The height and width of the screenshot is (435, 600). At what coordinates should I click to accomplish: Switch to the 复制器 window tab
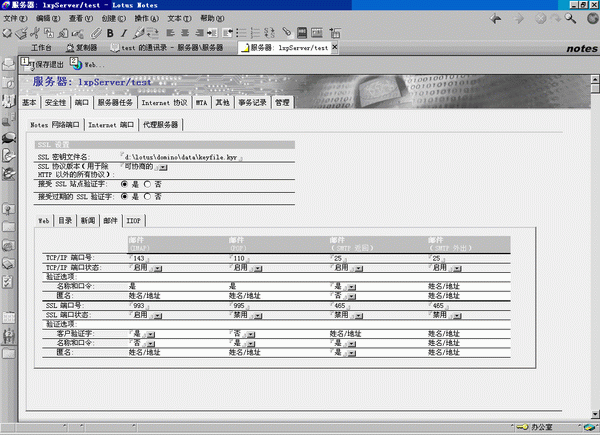point(82,48)
